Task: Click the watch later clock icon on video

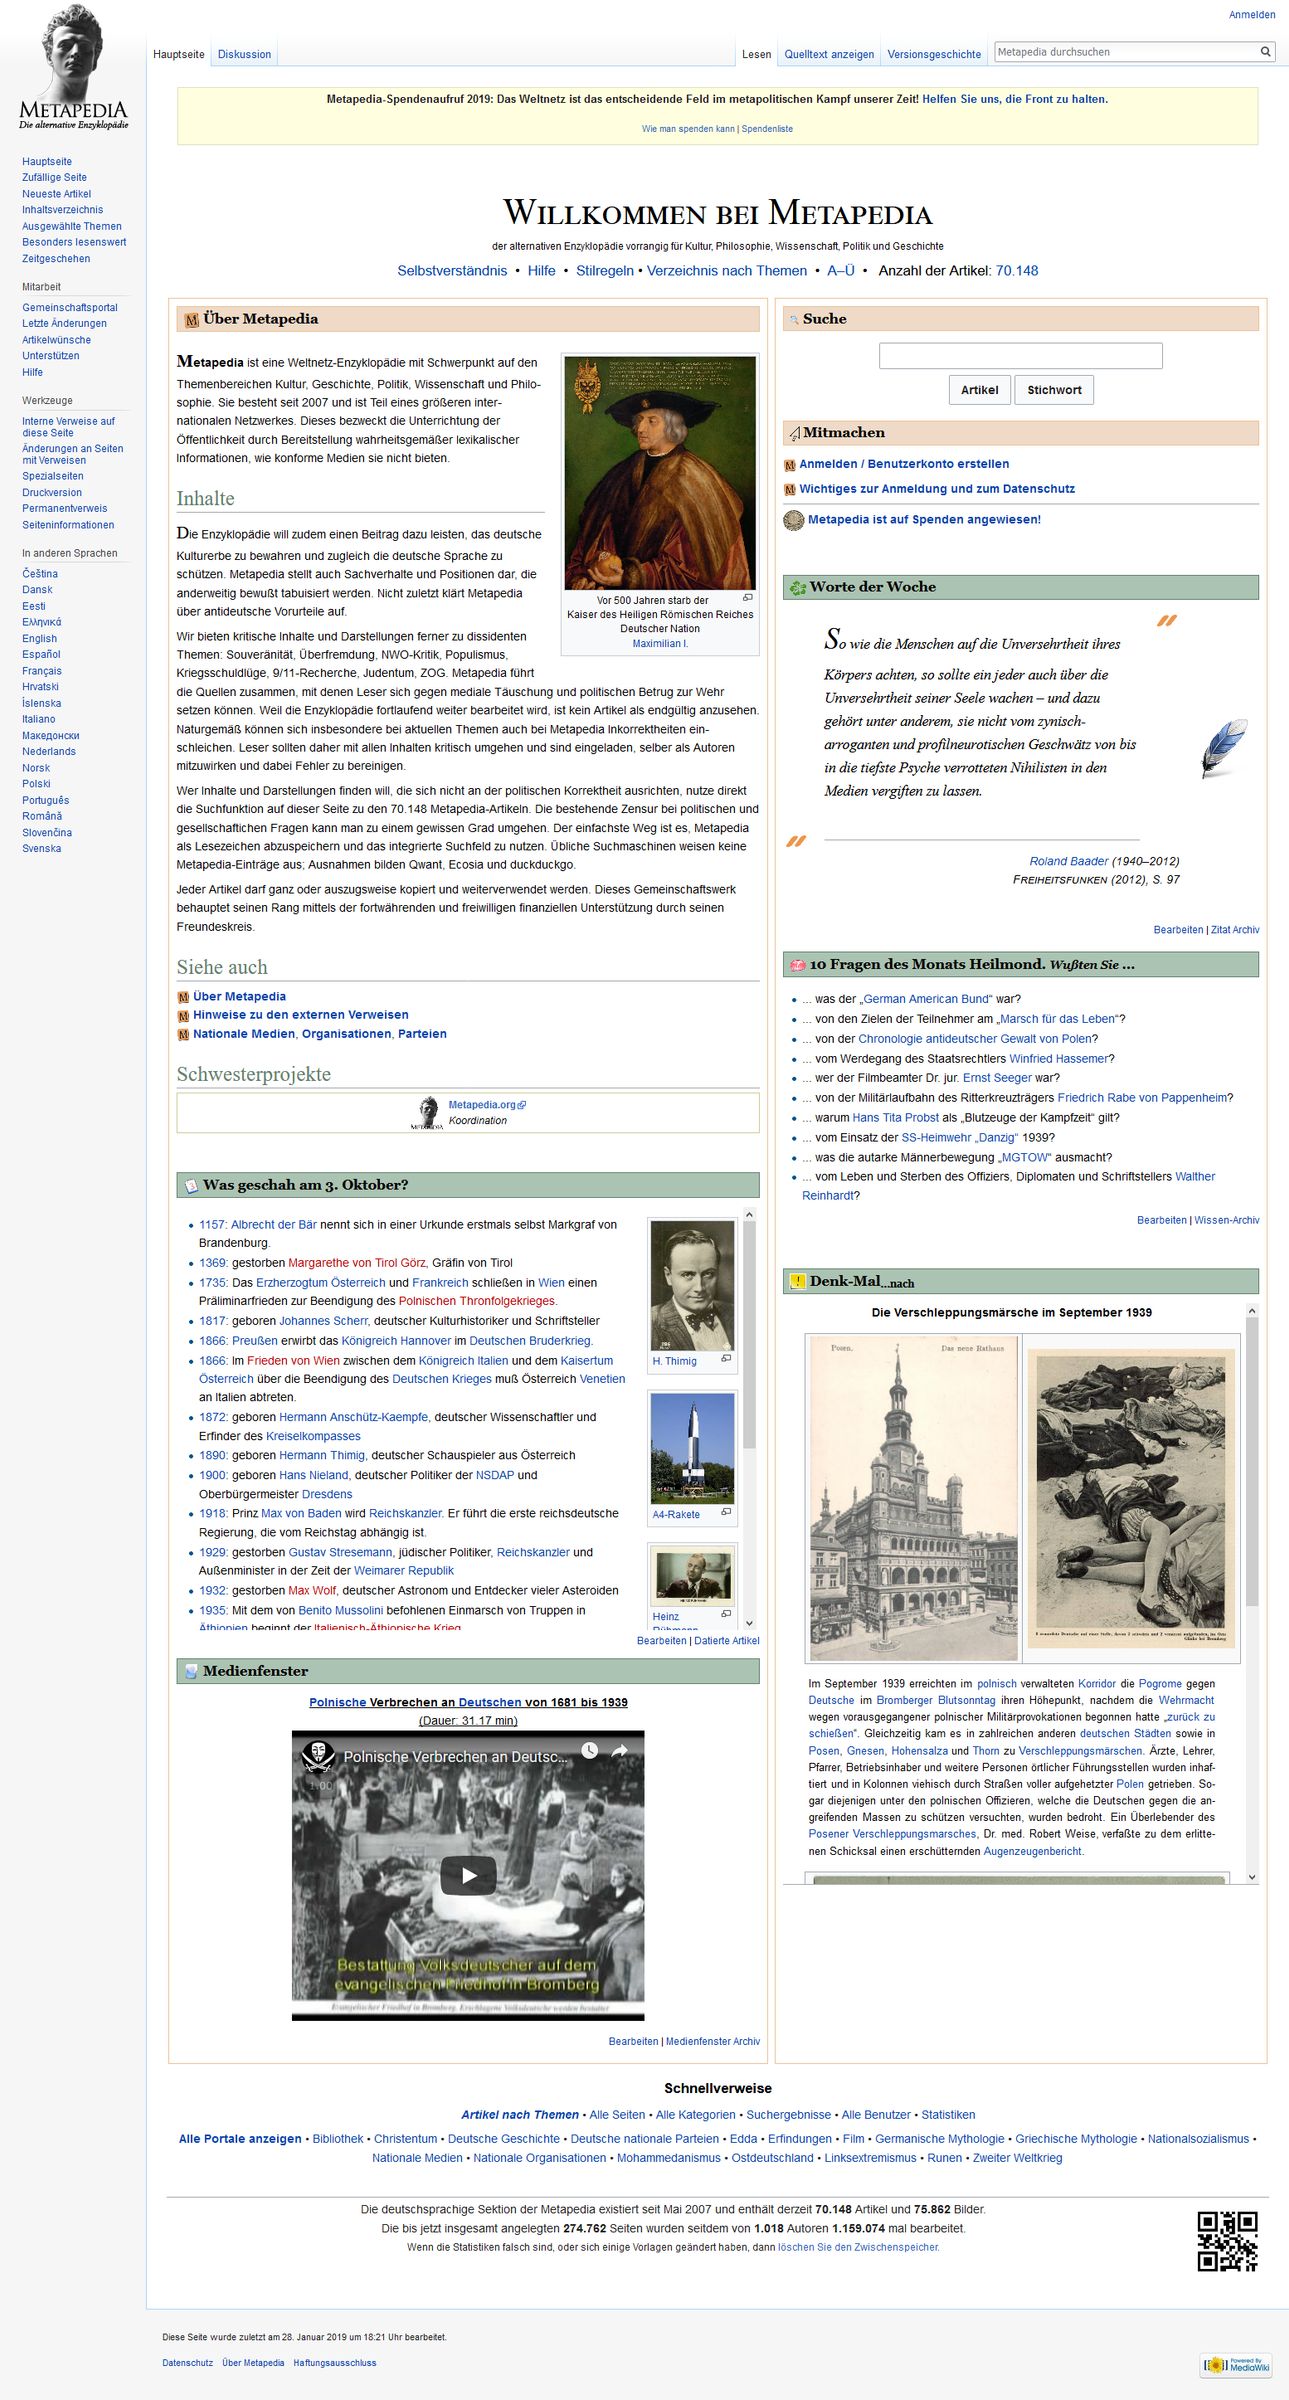Action: (590, 1751)
